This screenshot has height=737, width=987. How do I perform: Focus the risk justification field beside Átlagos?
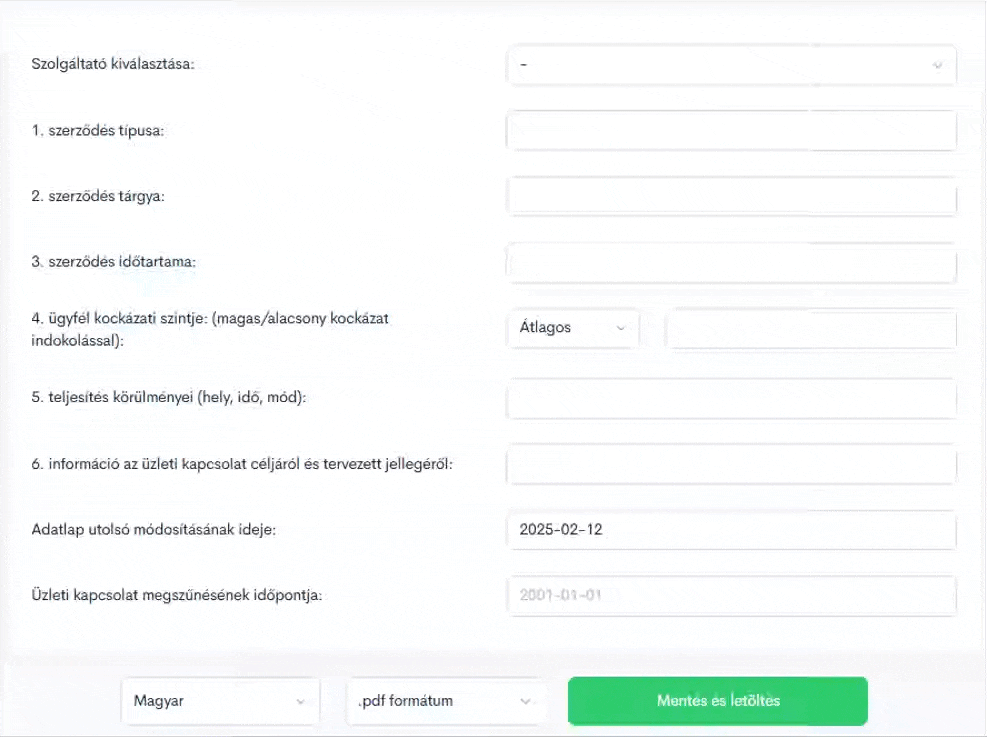click(x=811, y=328)
